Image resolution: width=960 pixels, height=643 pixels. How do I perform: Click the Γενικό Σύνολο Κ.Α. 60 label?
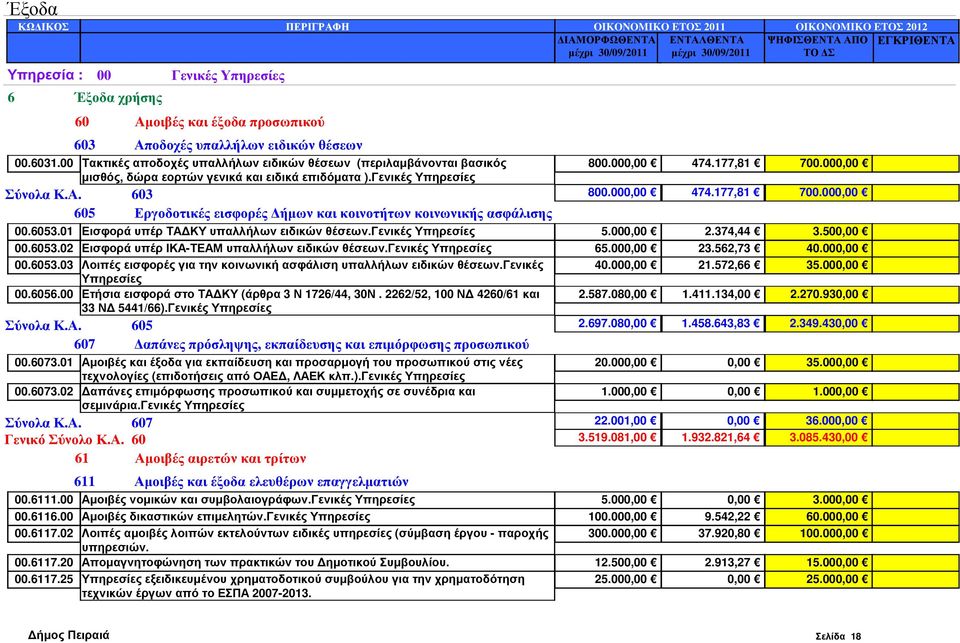pos(75,440)
